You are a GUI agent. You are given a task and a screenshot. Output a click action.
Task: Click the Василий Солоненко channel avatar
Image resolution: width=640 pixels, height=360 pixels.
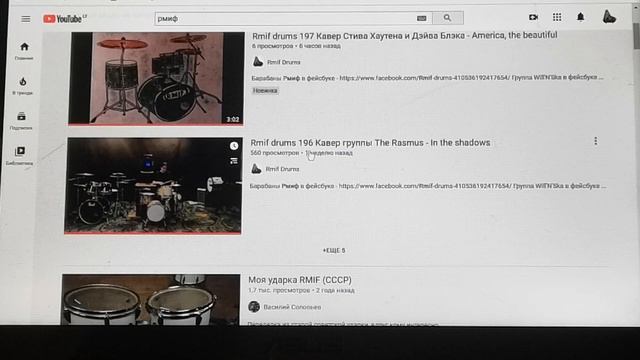[254, 307]
